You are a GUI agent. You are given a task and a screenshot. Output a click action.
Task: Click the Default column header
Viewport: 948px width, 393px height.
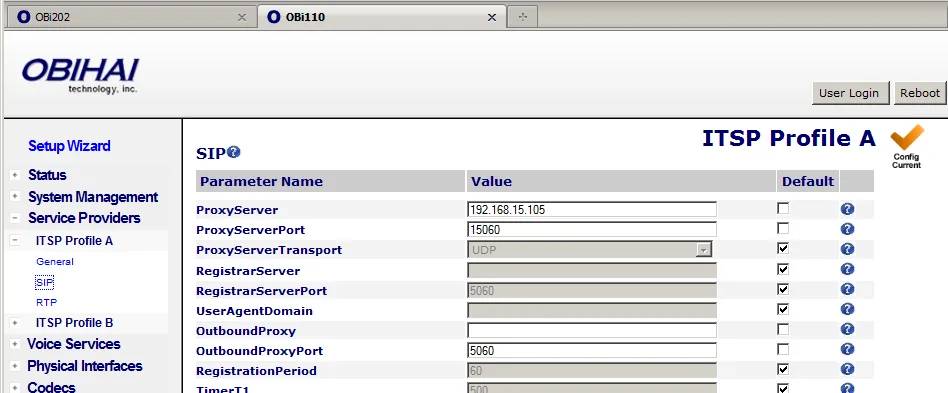808,181
